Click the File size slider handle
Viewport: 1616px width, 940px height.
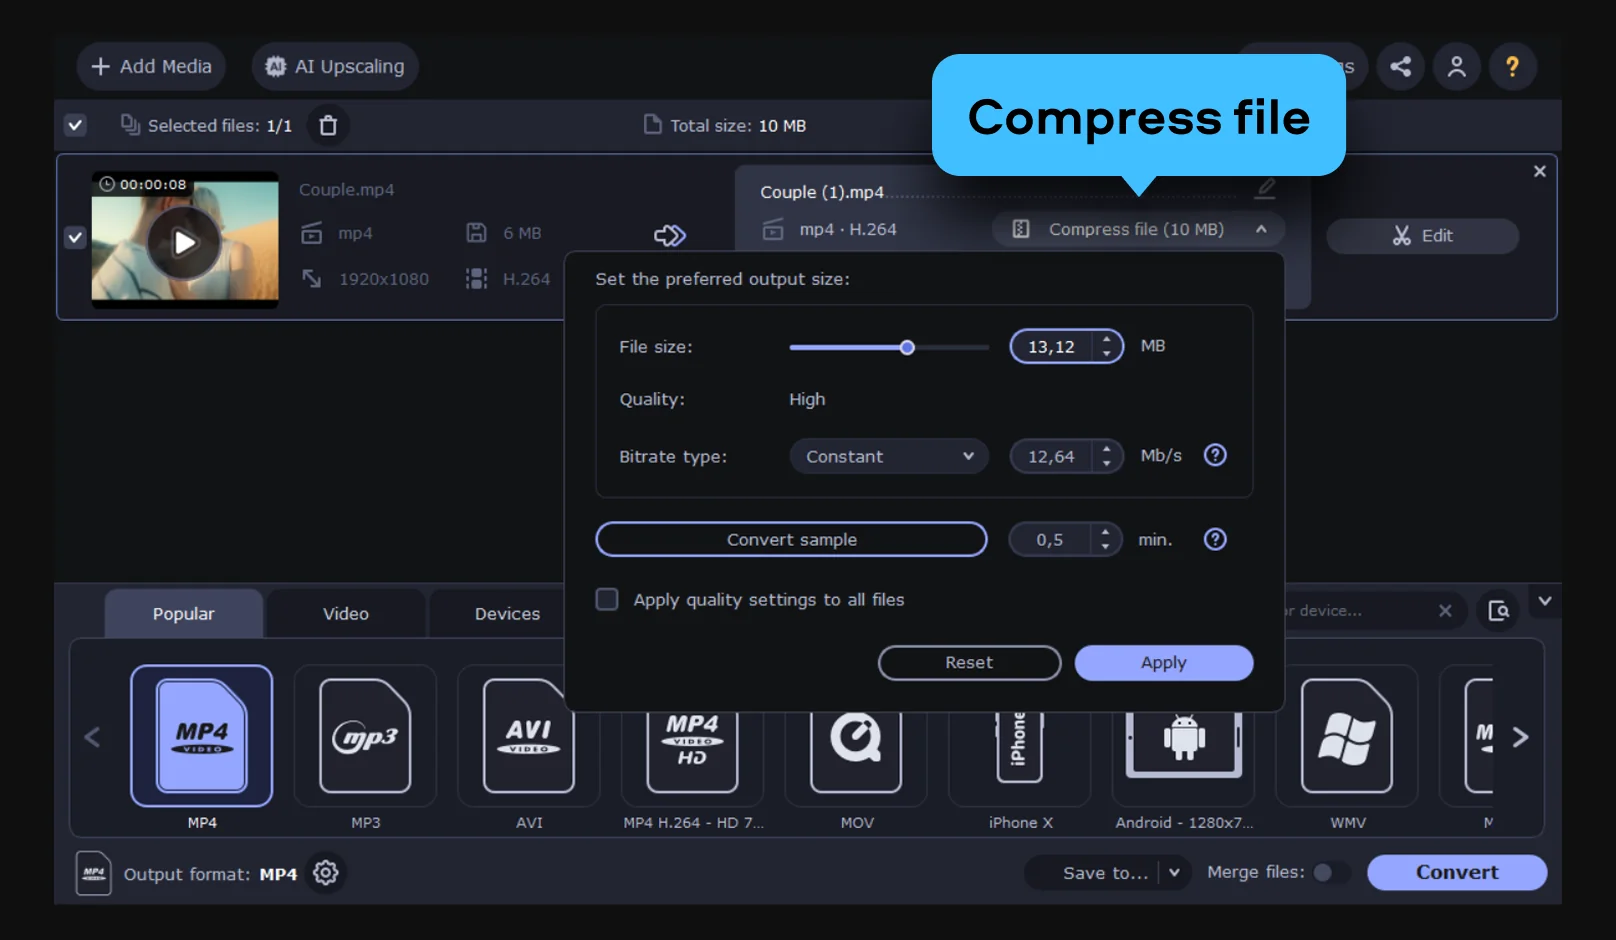click(907, 347)
